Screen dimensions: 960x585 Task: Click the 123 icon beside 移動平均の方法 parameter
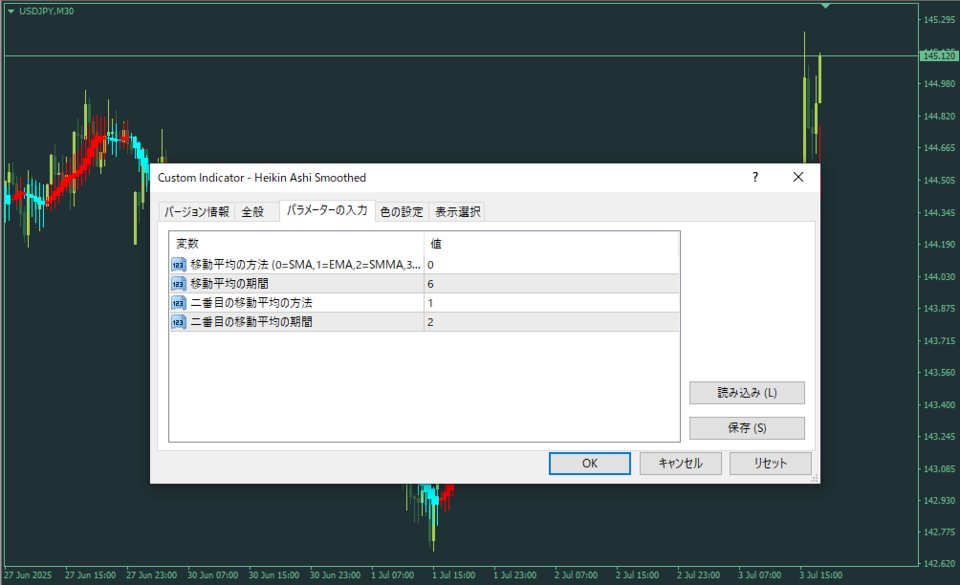(178, 265)
